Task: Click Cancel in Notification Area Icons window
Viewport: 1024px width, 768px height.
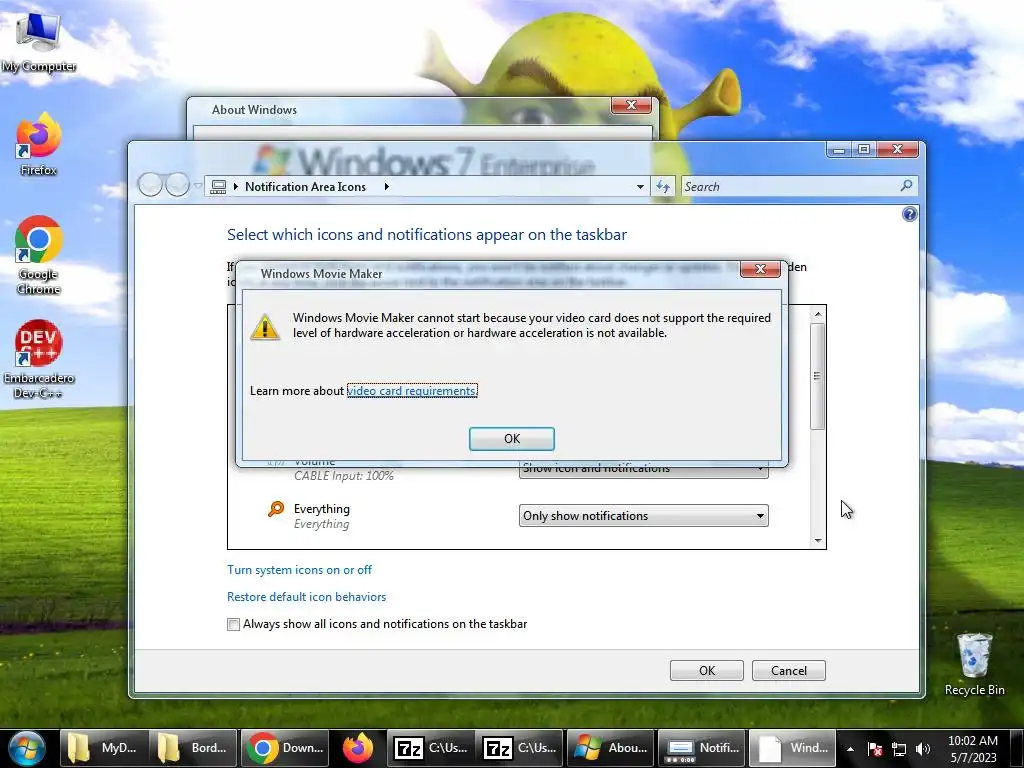Action: 788,671
